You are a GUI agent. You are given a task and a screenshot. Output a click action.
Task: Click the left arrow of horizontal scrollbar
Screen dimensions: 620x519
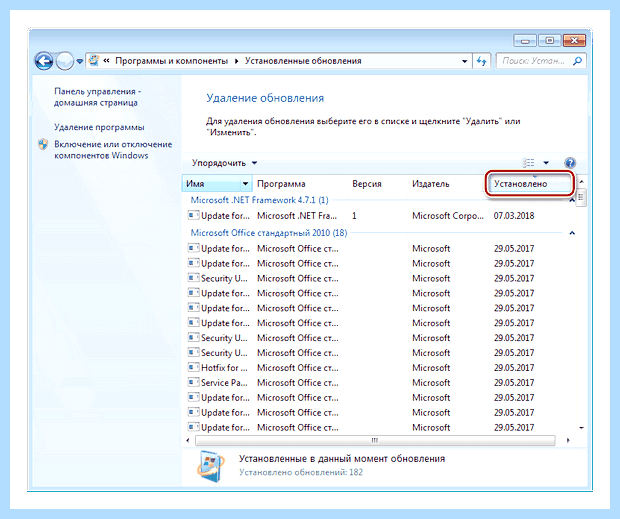(x=188, y=440)
